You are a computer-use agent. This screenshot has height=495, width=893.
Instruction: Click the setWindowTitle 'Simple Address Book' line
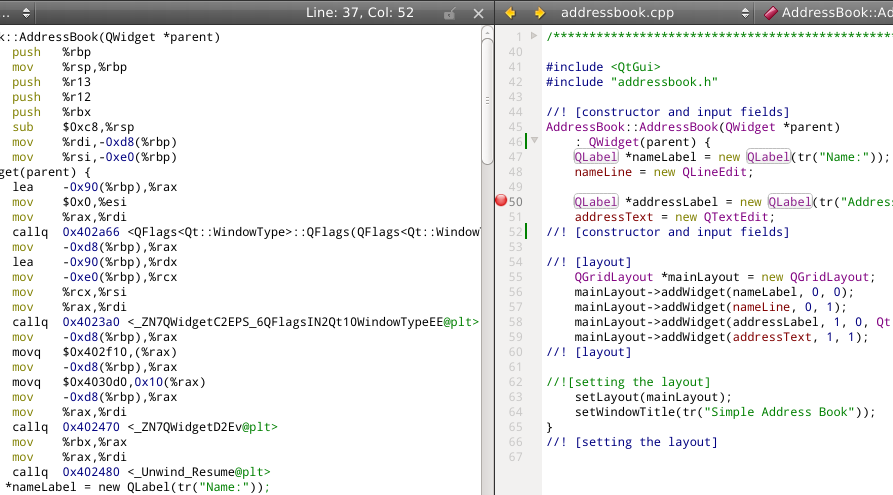coord(724,412)
